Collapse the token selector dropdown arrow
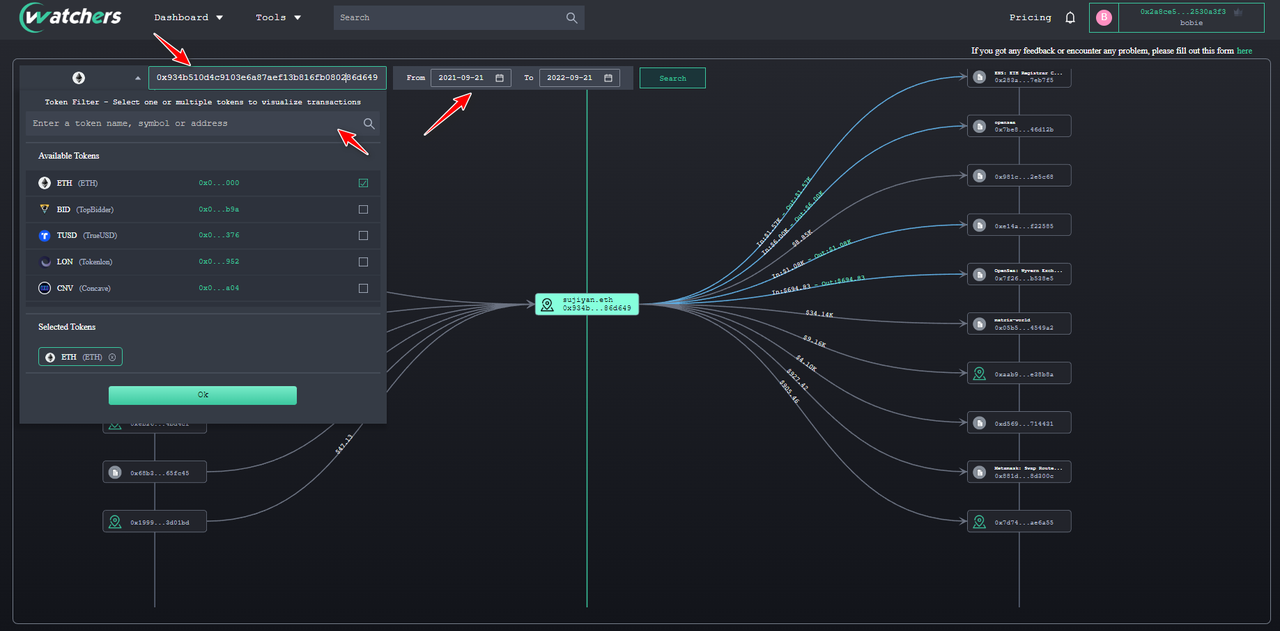Screen dimensions: 1280x631 click(x=137, y=78)
